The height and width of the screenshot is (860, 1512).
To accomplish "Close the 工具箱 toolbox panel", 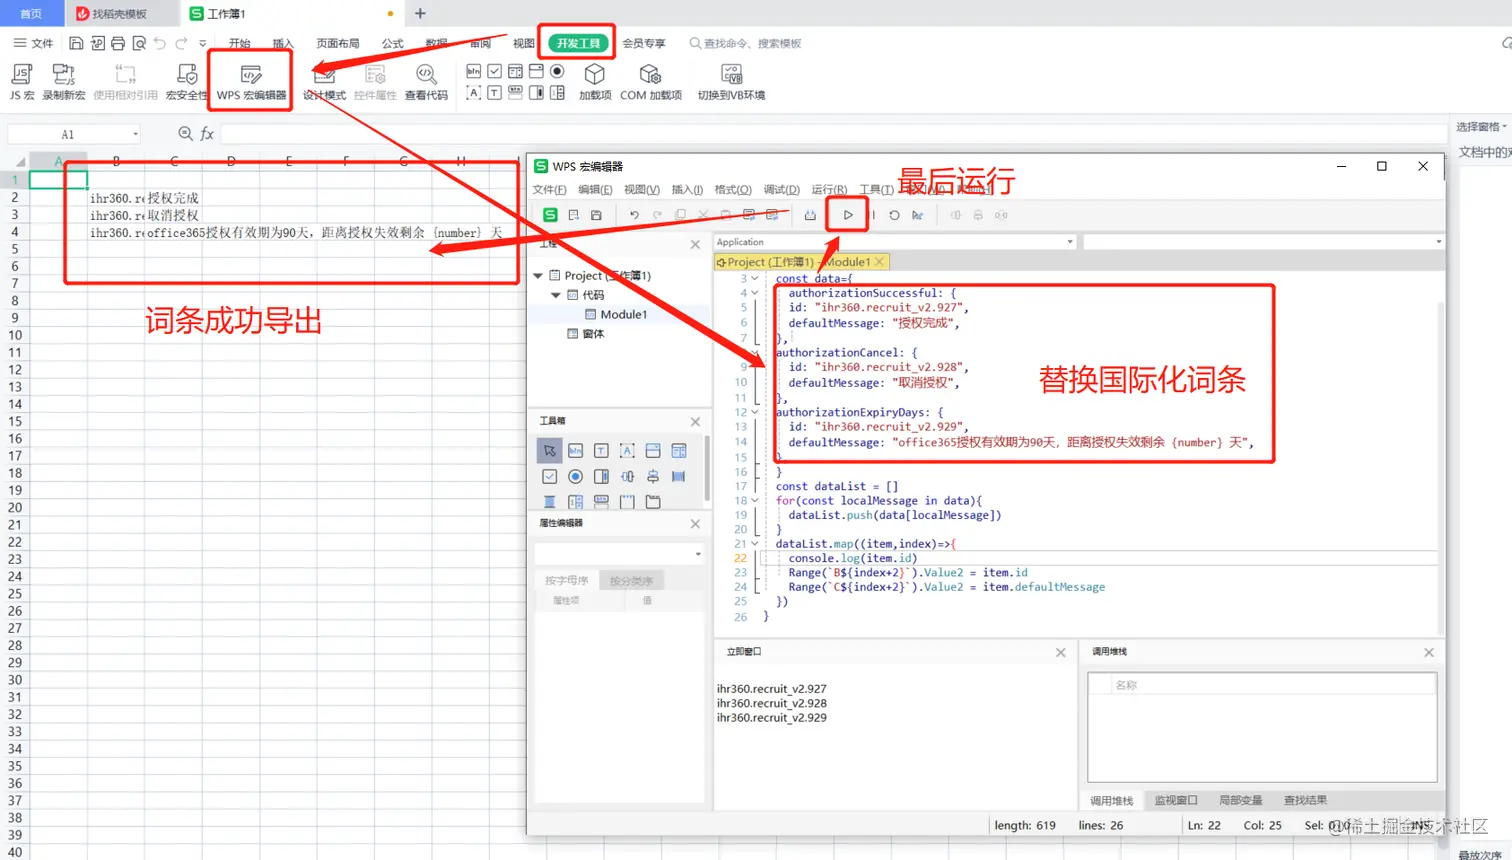I will click(x=695, y=421).
